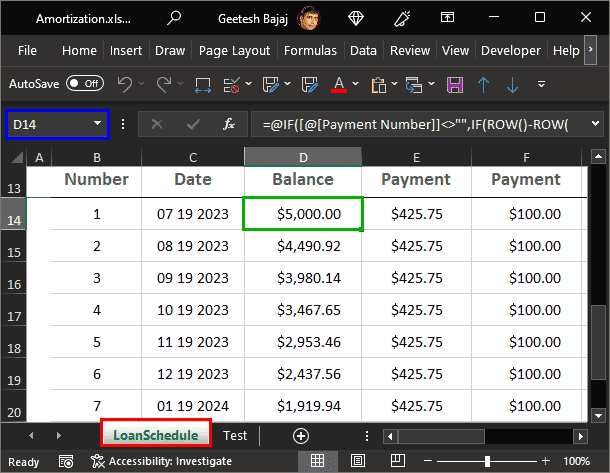Expand the clear filter icon dropdown
The image size is (610, 473).
pyautogui.click(x=248, y=84)
